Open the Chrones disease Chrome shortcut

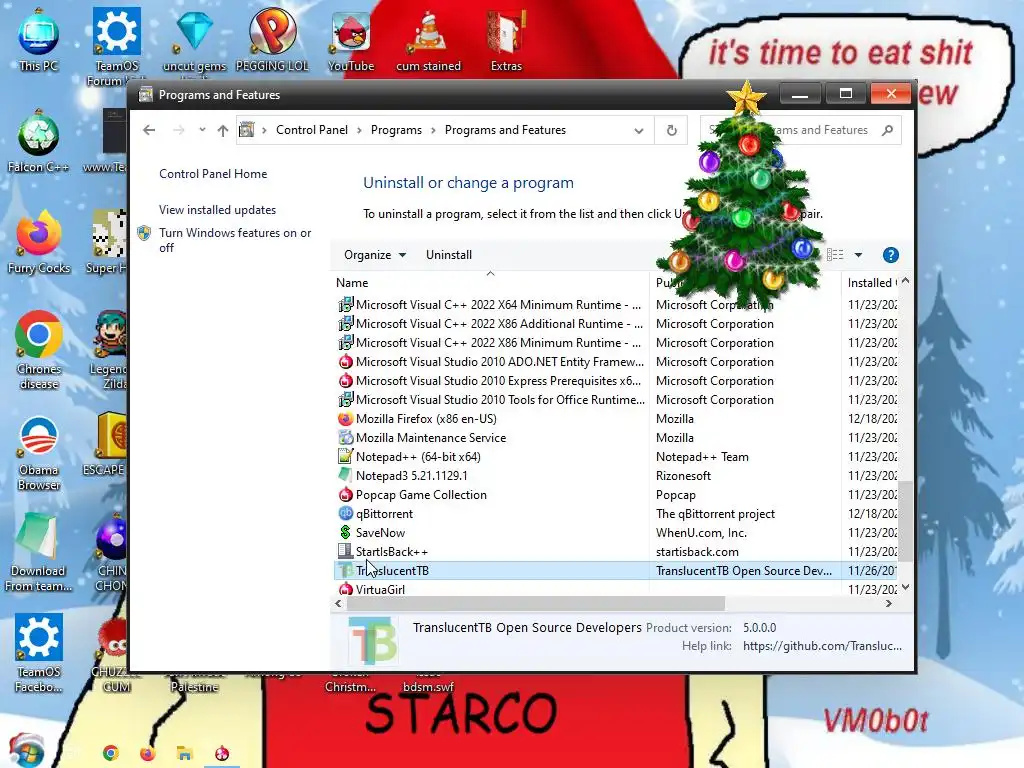click(39, 349)
